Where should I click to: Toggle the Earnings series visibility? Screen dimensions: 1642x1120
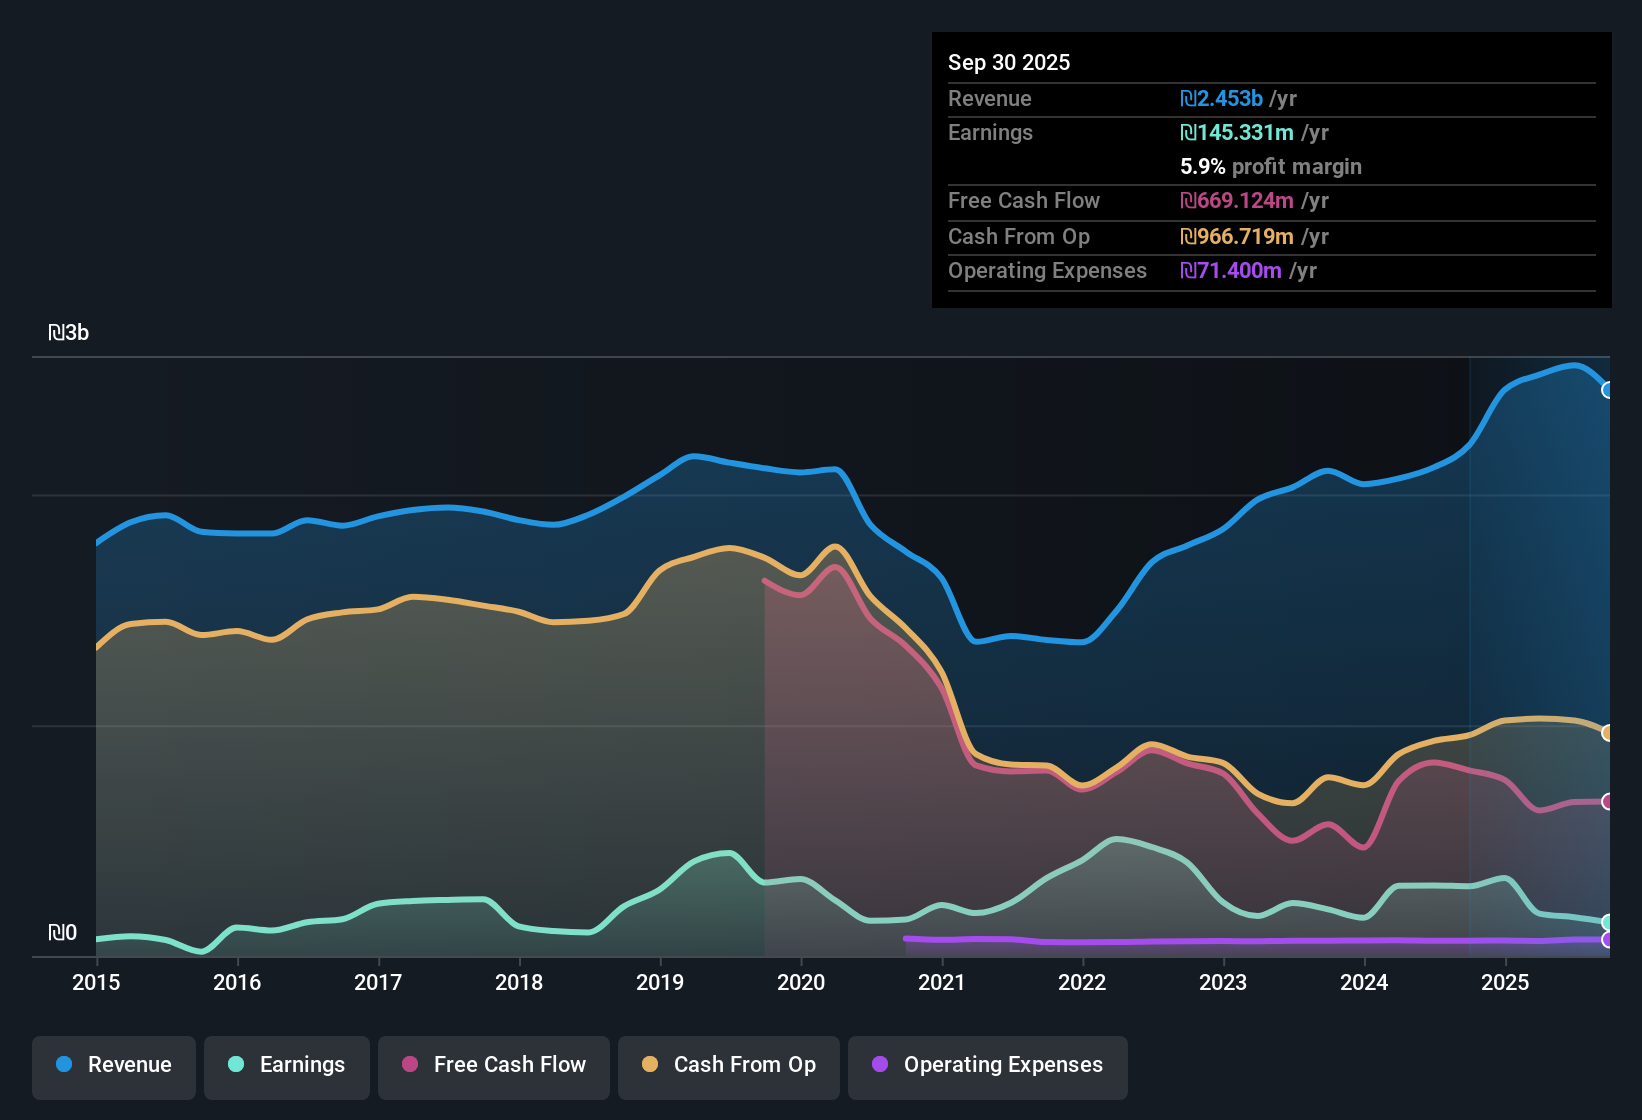click(x=287, y=1065)
